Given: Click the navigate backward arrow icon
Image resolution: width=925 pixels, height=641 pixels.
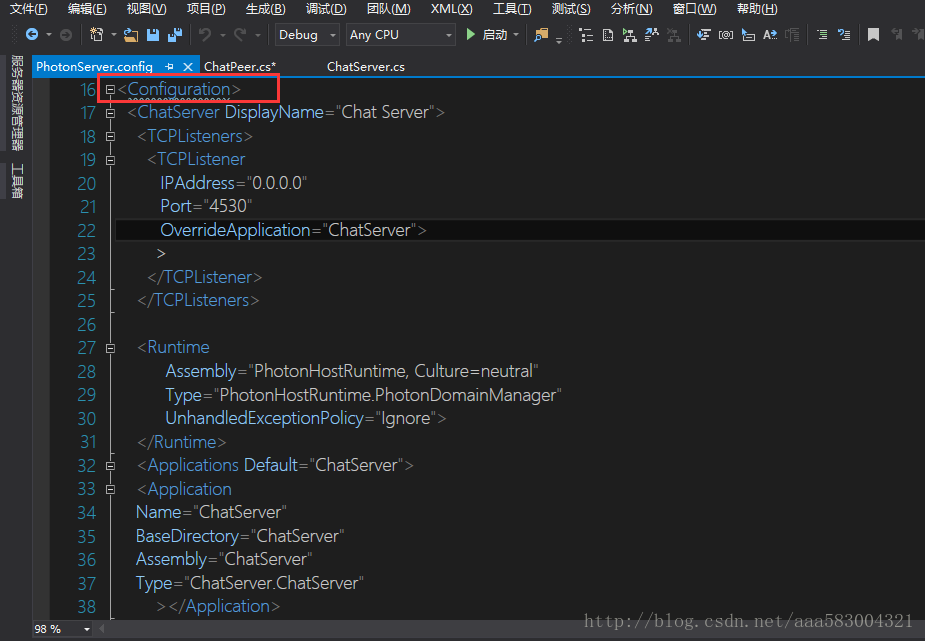Looking at the screenshot, I should 33,35.
